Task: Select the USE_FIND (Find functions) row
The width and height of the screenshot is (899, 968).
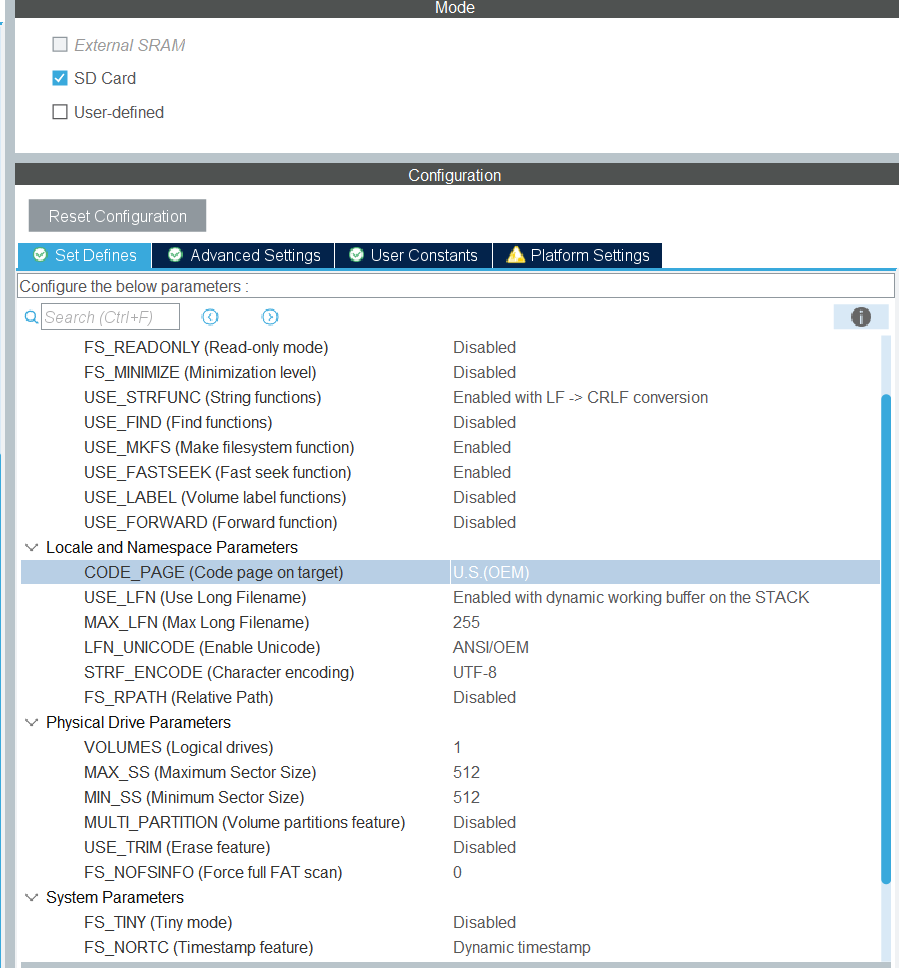Action: pos(450,422)
